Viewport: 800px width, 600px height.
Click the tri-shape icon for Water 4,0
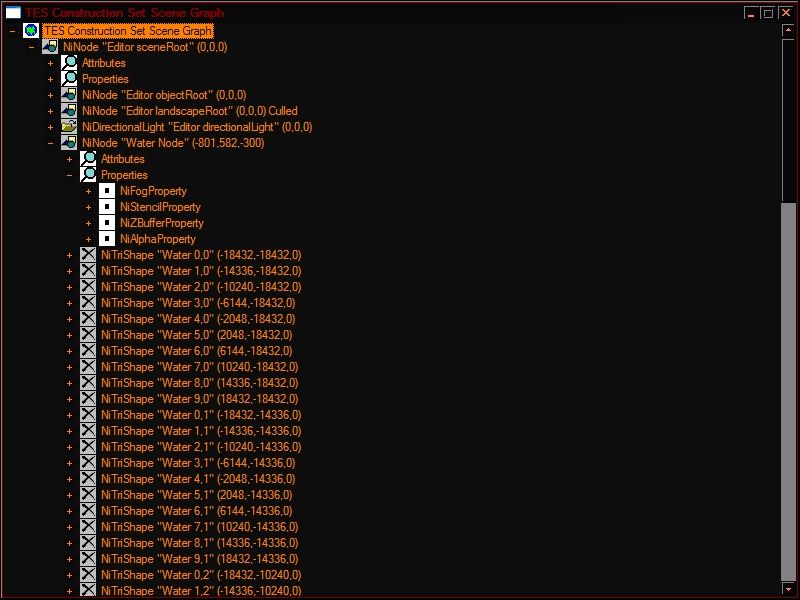(x=88, y=318)
